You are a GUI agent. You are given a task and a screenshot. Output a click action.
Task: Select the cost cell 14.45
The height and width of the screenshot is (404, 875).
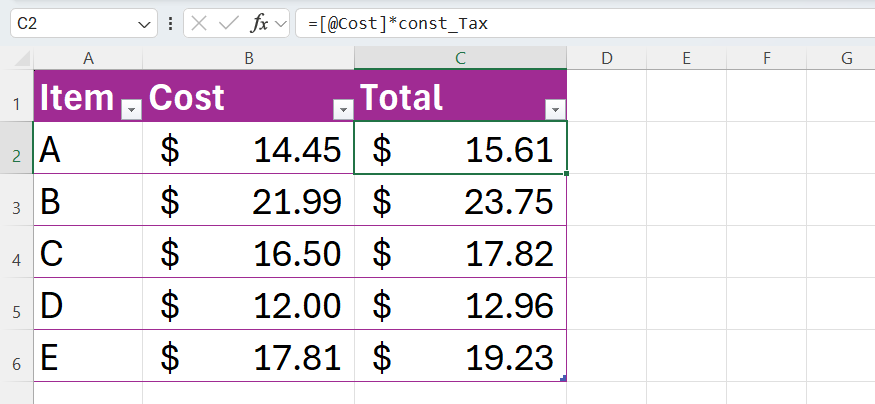point(249,148)
